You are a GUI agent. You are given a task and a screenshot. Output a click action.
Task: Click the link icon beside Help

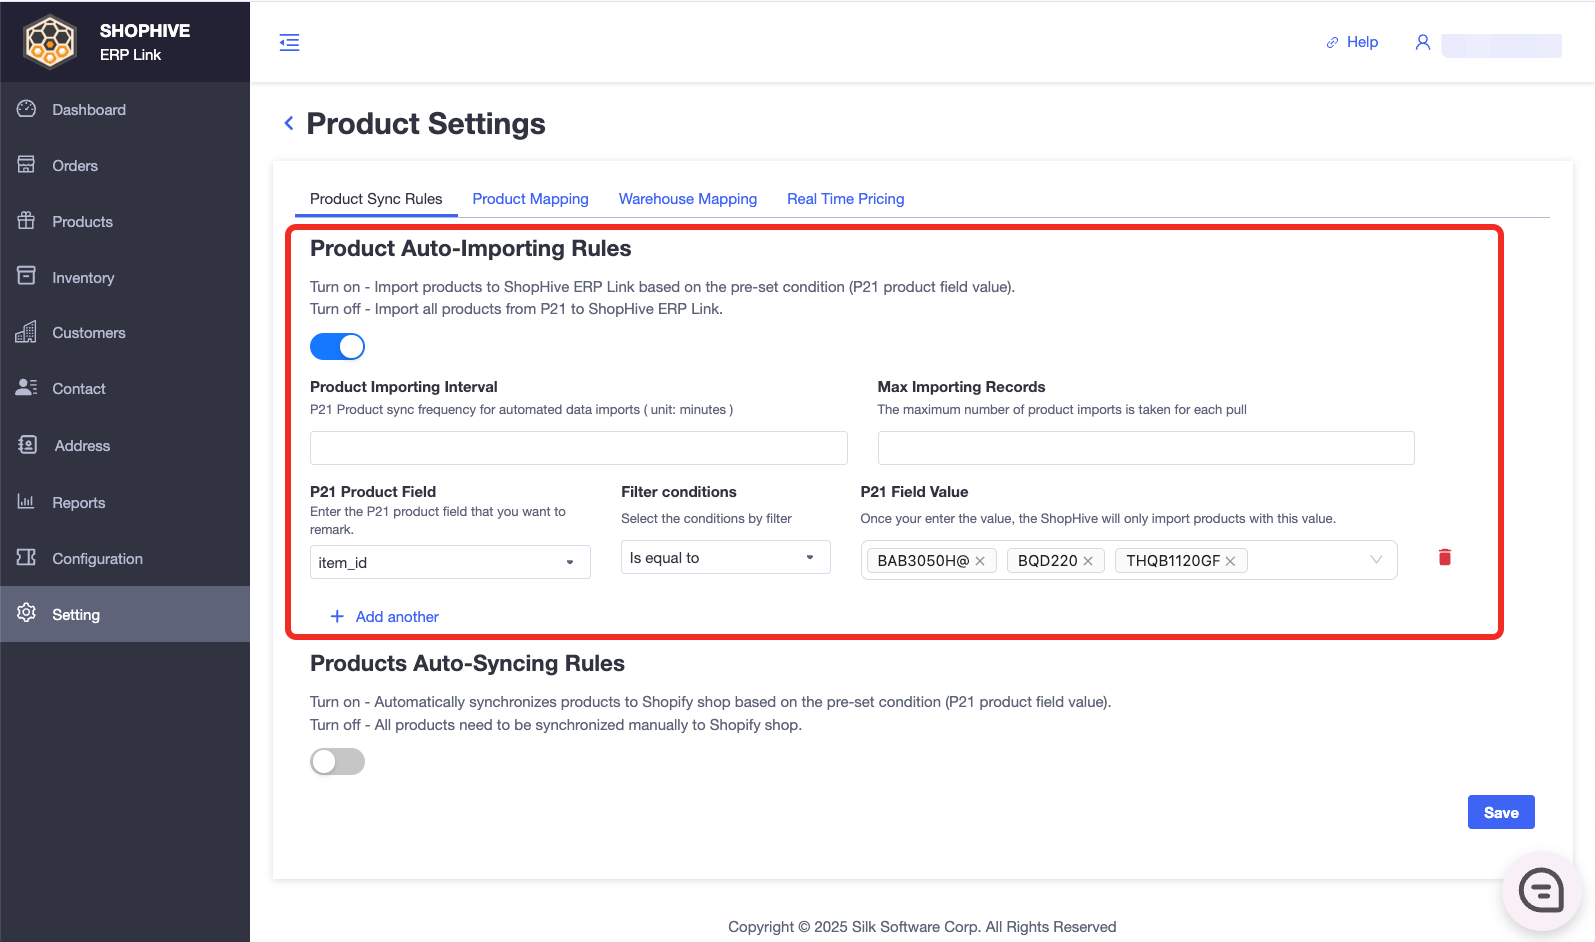[1332, 42]
